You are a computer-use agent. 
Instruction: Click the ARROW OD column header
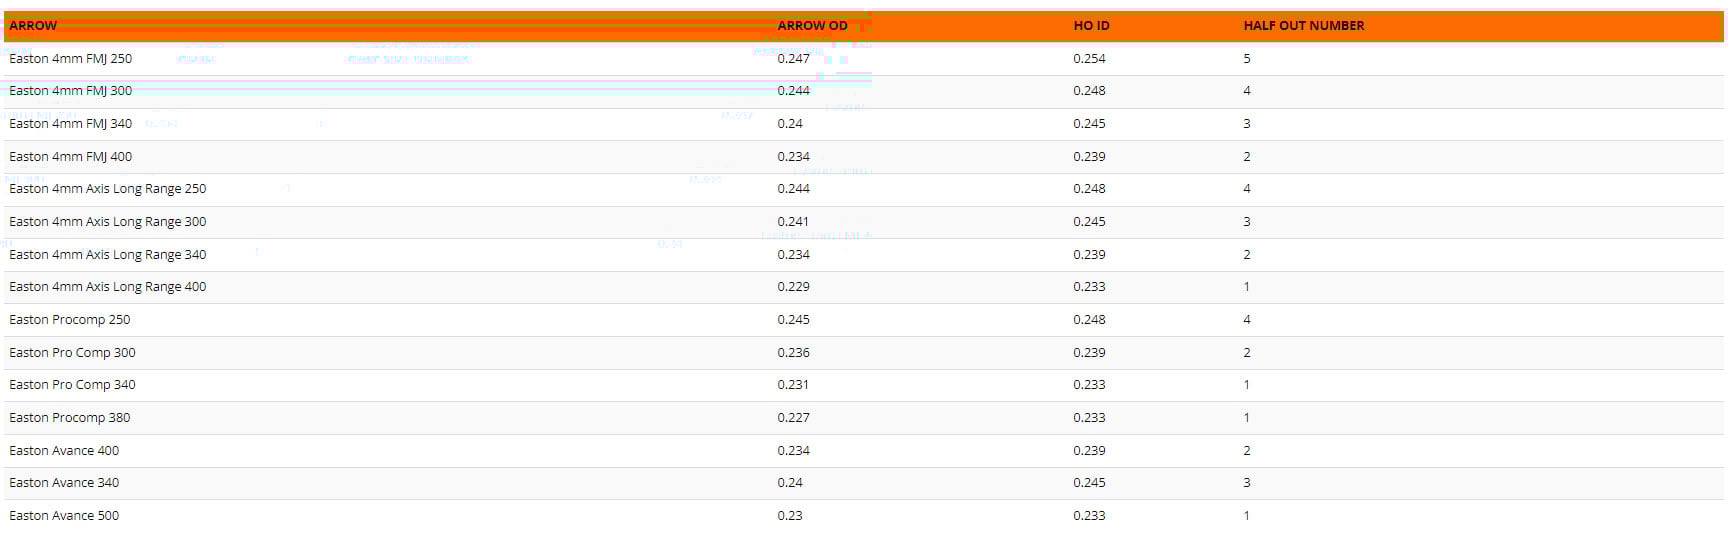812,26
